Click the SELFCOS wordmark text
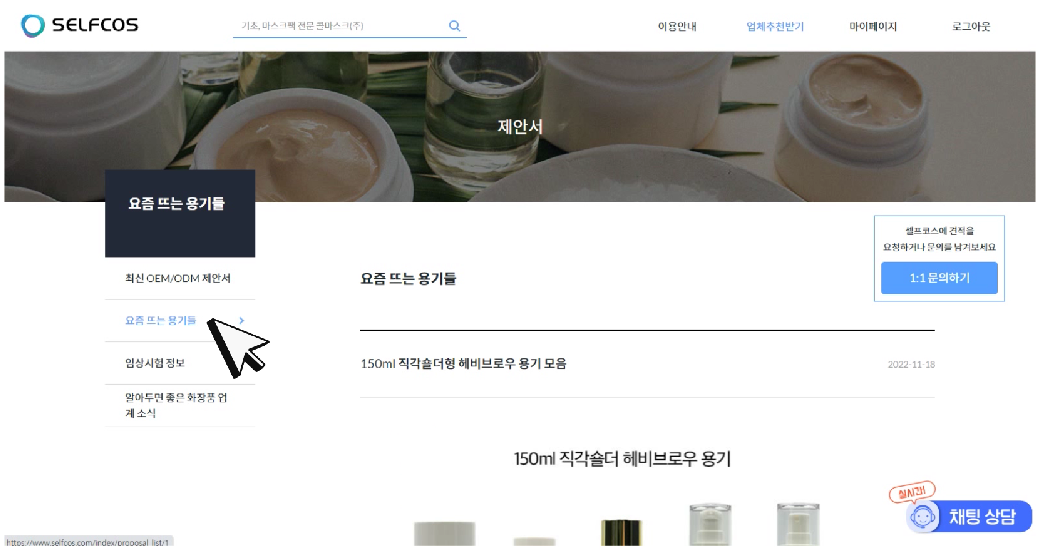The image size is (1052, 557). [x=95, y=26]
